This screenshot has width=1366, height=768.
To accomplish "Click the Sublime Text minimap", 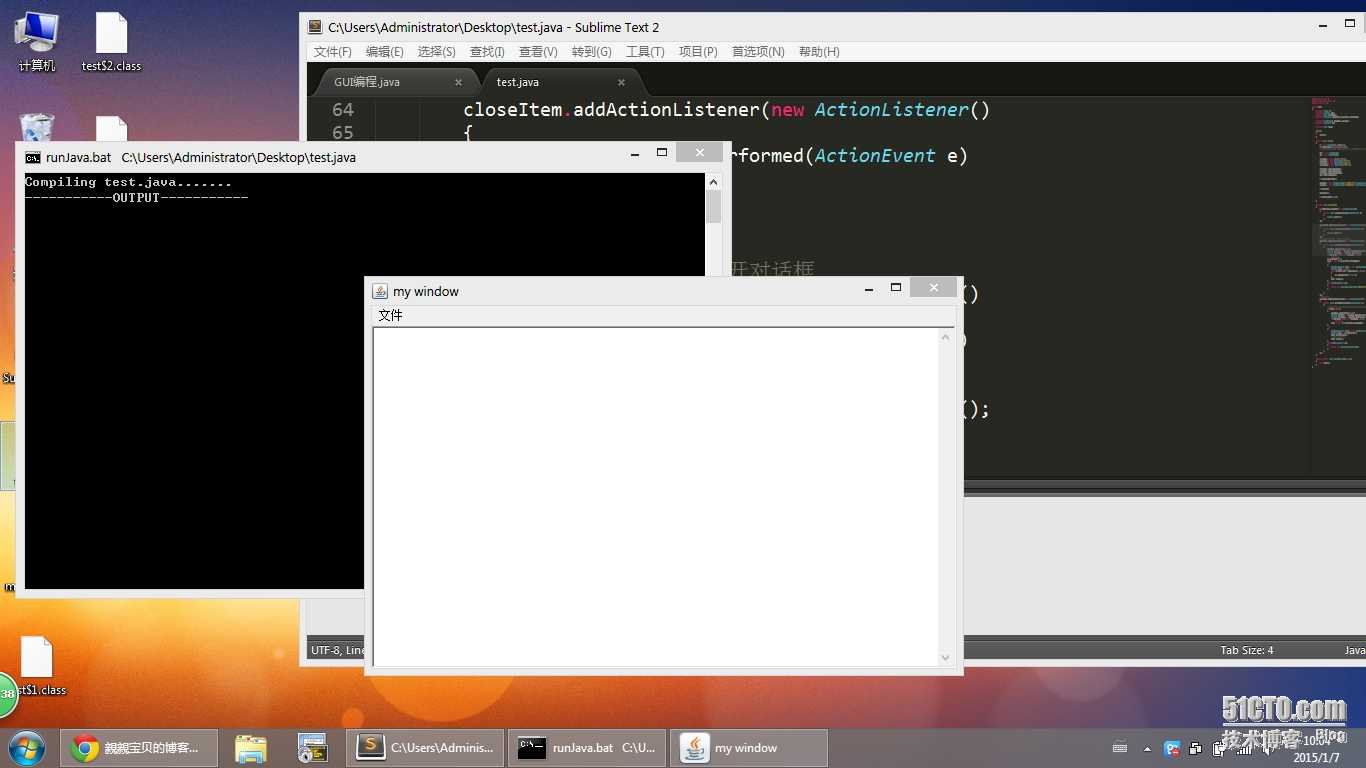I will click(x=1336, y=232).
